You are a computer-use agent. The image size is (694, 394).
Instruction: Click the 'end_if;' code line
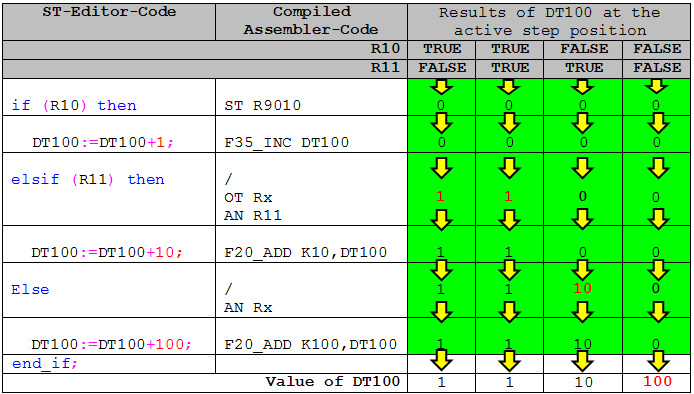45,364
